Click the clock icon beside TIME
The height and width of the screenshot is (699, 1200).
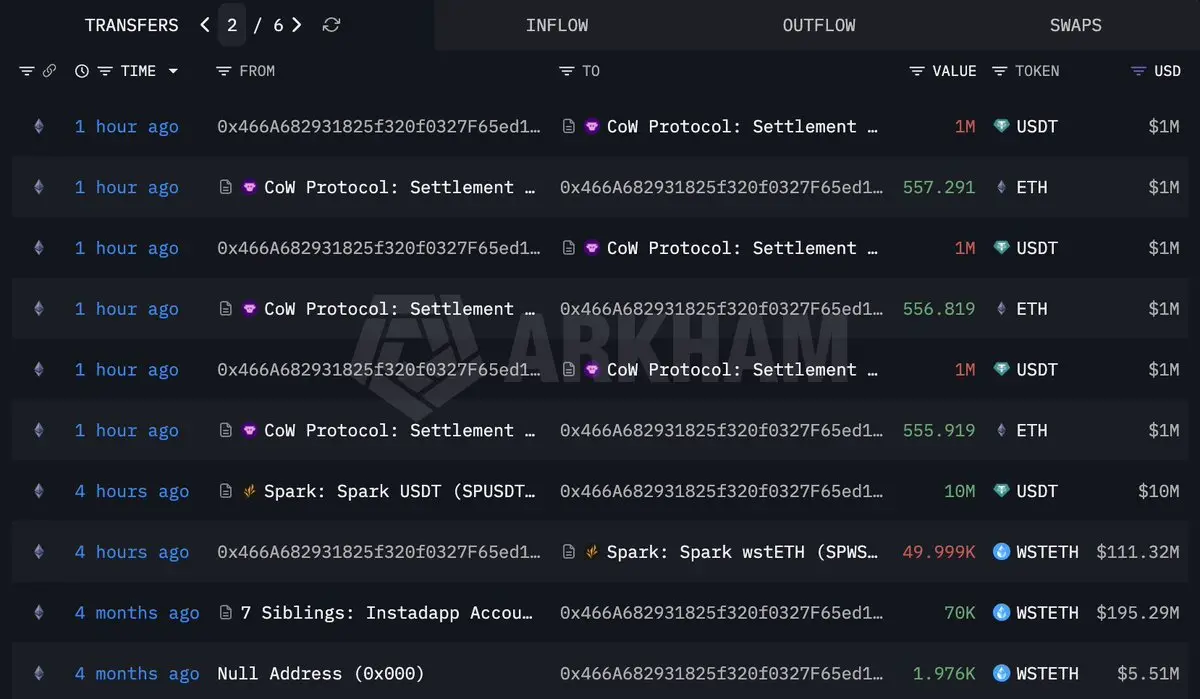(82, 71)
